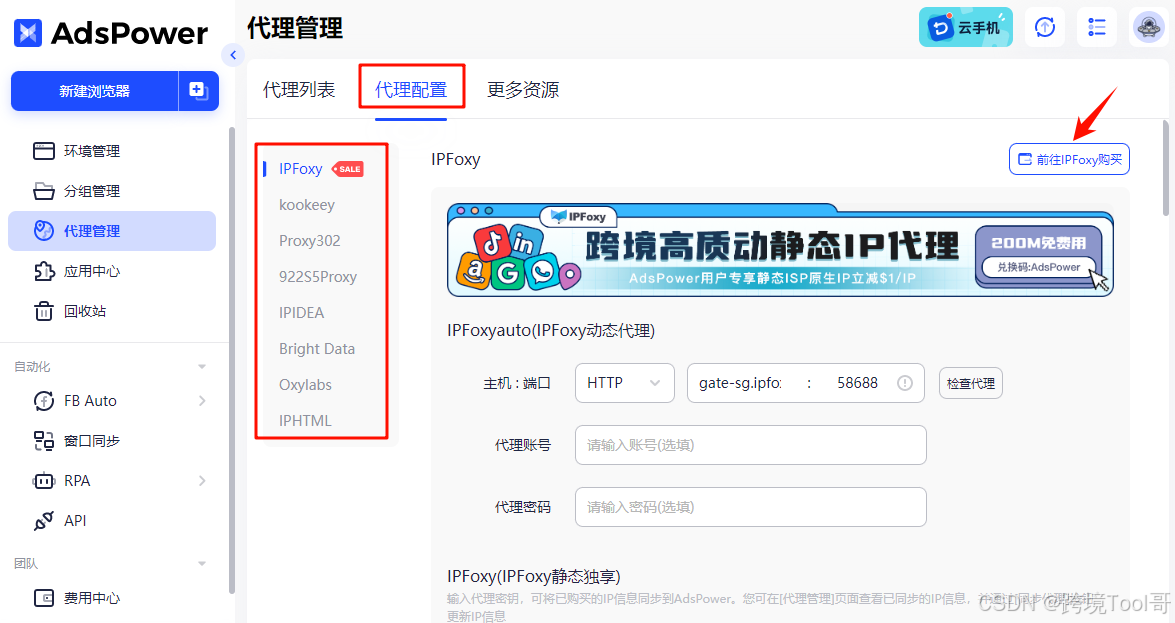
Task: Select kookeey in the provider list
Action: [x=306, y=205]
